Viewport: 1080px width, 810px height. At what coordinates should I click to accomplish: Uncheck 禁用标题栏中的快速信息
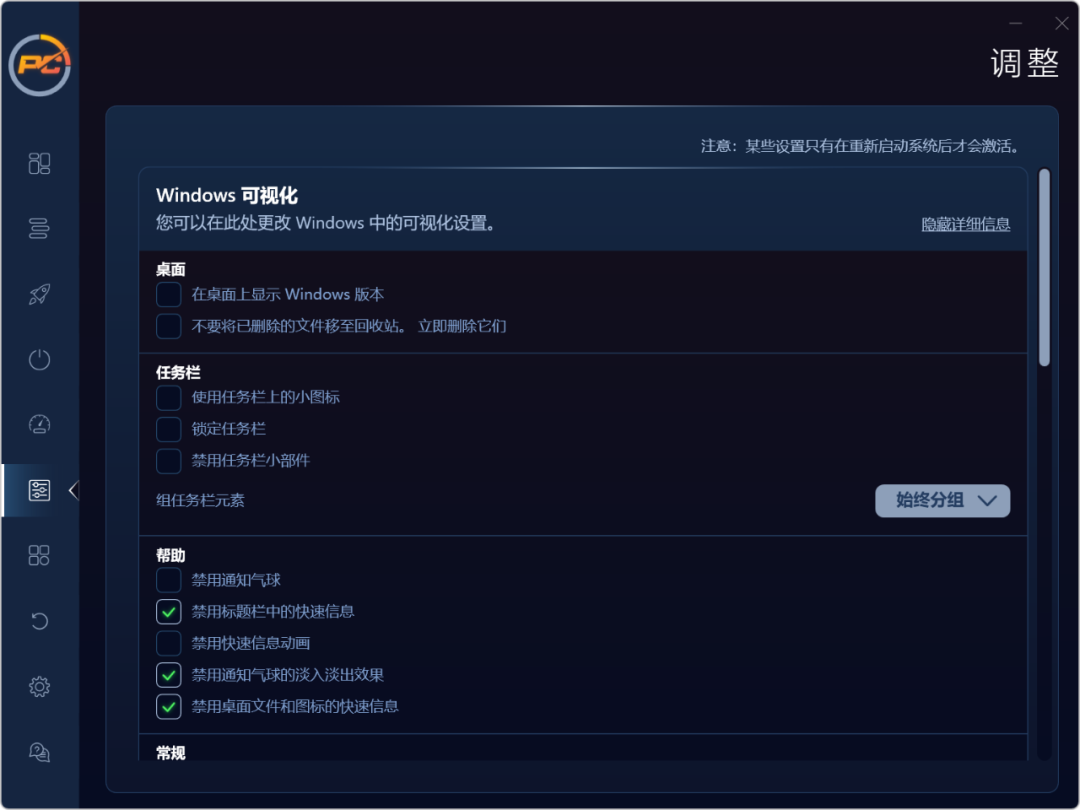click(x=169, y=612)
